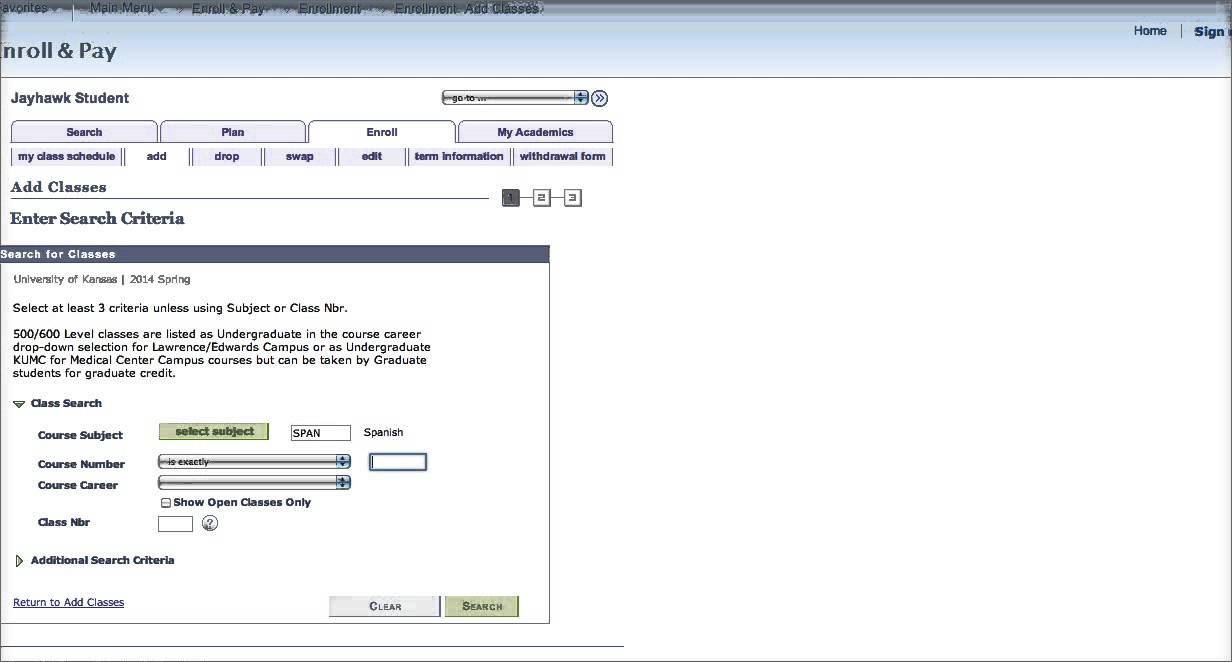1232x662 pixels.
Task: Collapse the Class Search section
Action: click(x=19, y=404)
